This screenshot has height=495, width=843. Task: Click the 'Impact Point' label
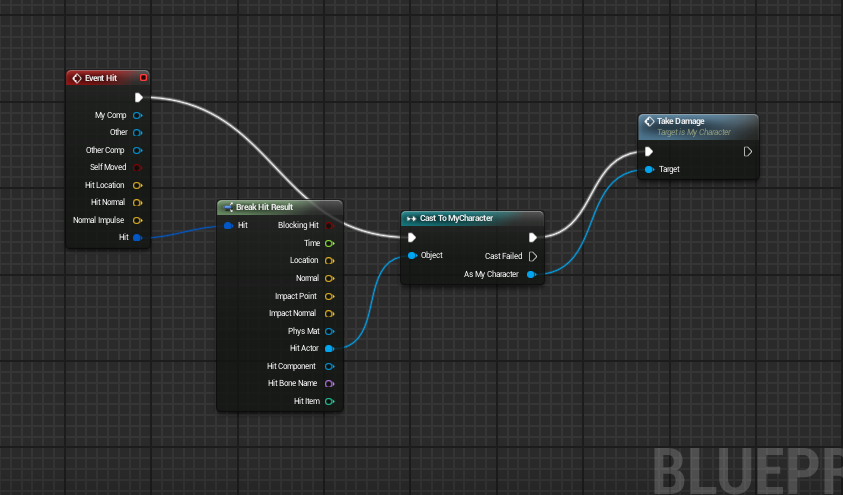[x=296, y=296]
